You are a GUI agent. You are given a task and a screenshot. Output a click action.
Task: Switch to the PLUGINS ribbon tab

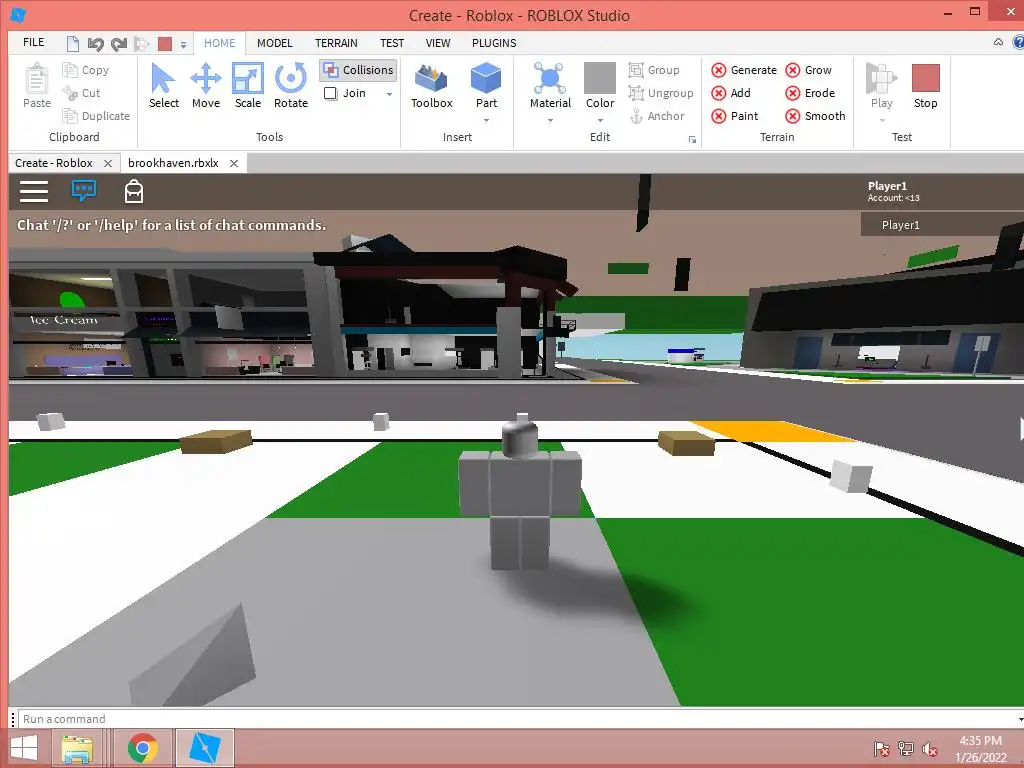pyautogui.click(x=494, y=43)
